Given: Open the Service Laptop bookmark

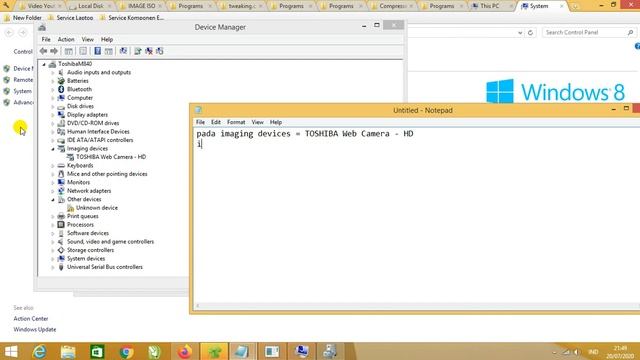Looking at the screenshot, I should tap(70, 18).
